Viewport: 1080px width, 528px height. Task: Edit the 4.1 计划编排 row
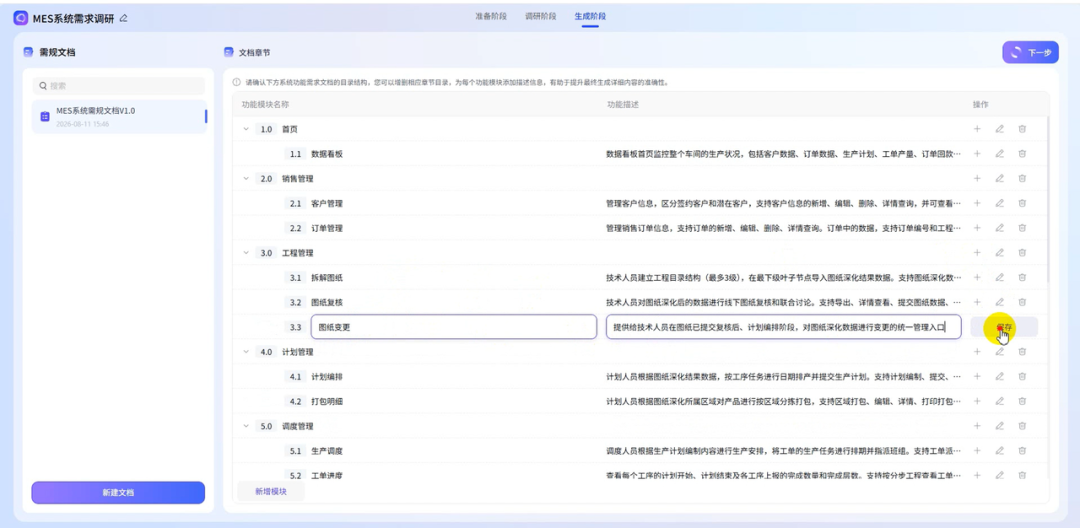point(999,377)
